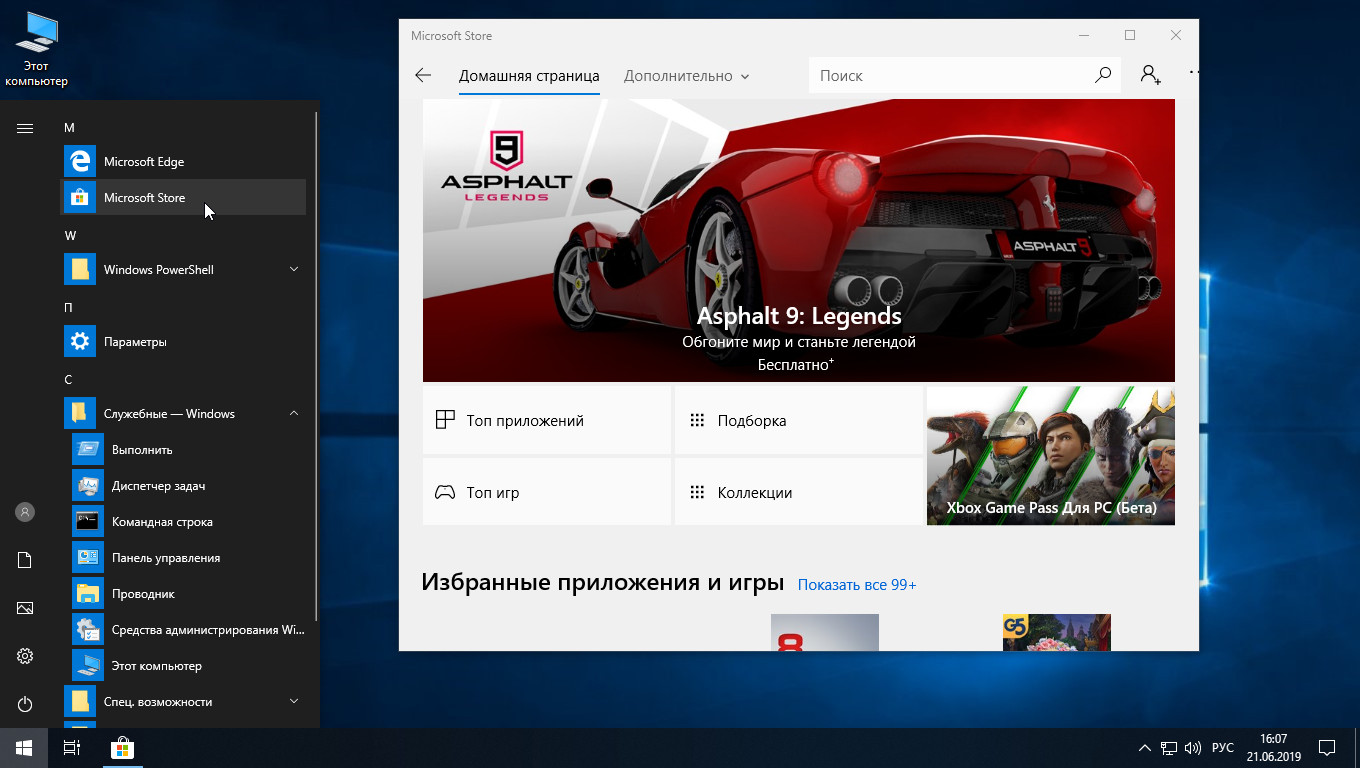1360x768 pixels.
Task: Open the Action Center notification icon
Action: pos(1327,748)
